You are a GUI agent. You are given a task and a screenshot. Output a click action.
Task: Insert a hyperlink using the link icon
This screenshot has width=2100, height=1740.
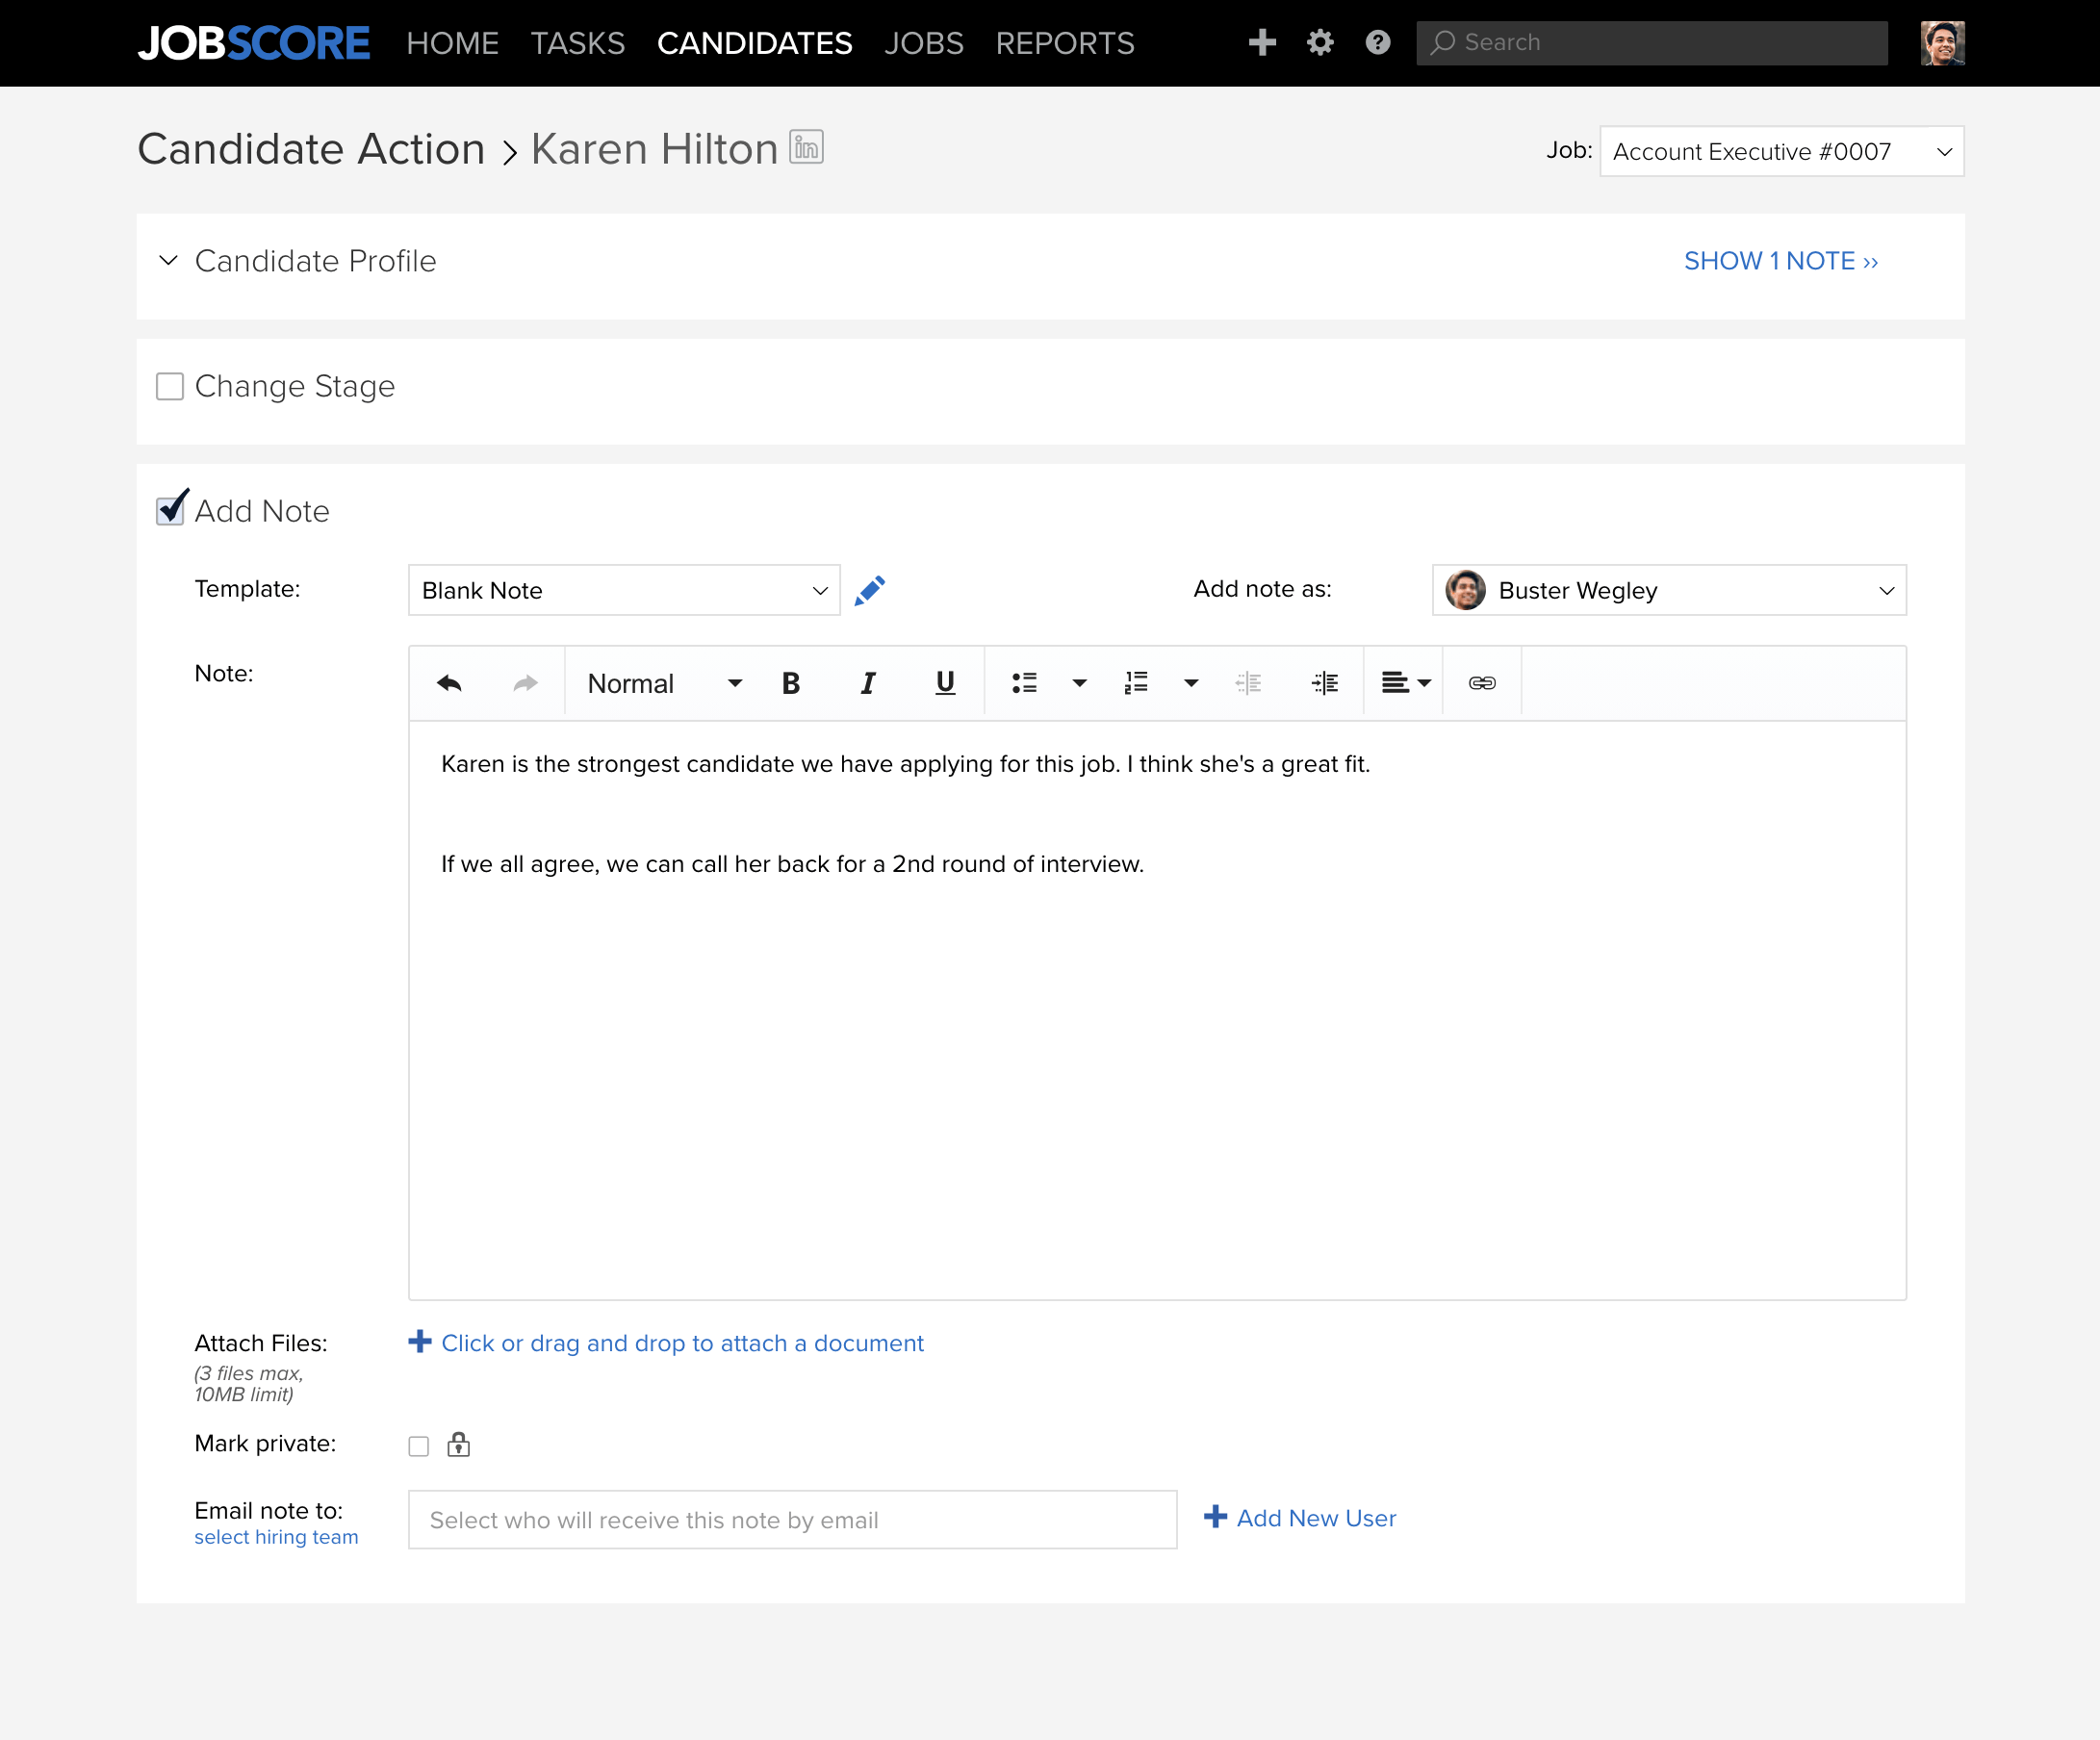[x=1482, y=683]
